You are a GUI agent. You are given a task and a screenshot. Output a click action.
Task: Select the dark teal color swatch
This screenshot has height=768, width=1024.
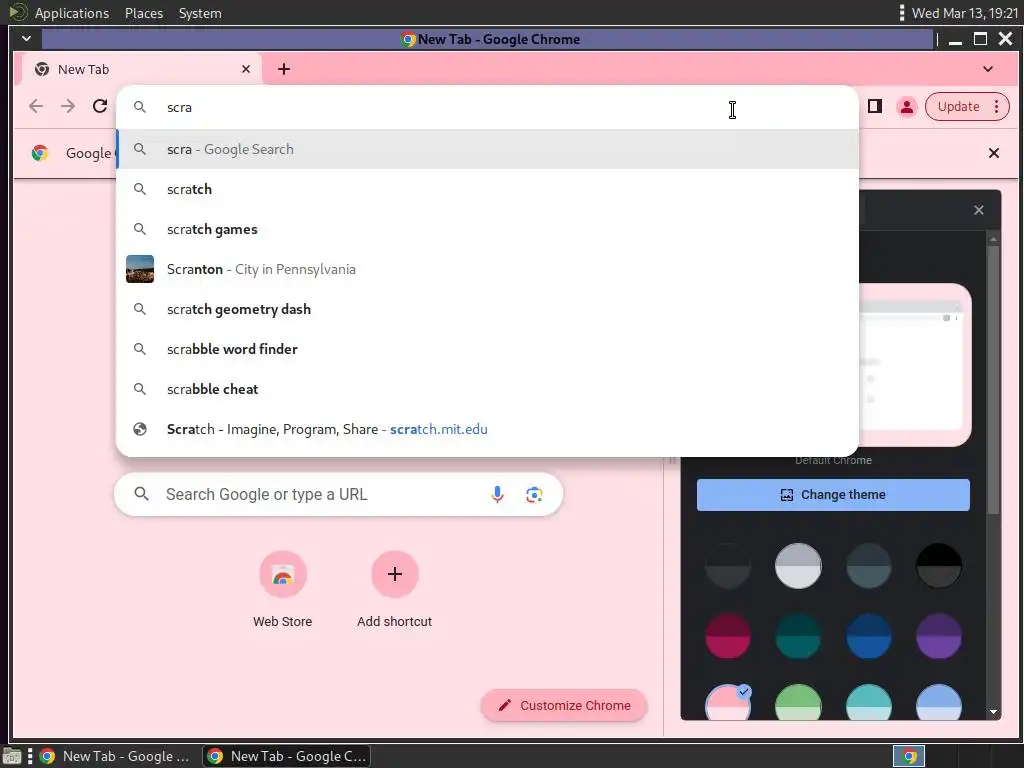798,636
